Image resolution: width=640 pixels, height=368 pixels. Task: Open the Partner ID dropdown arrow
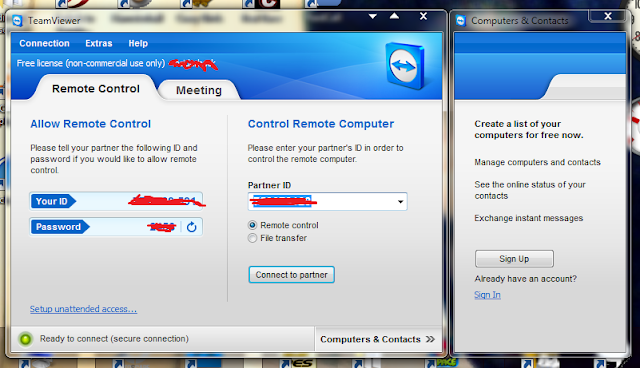pos(400,202)
